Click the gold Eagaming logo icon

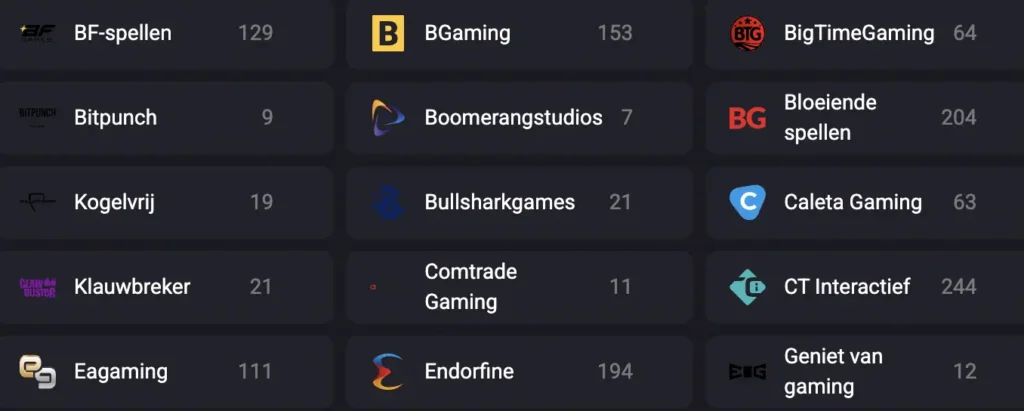(x=37, y=371)
